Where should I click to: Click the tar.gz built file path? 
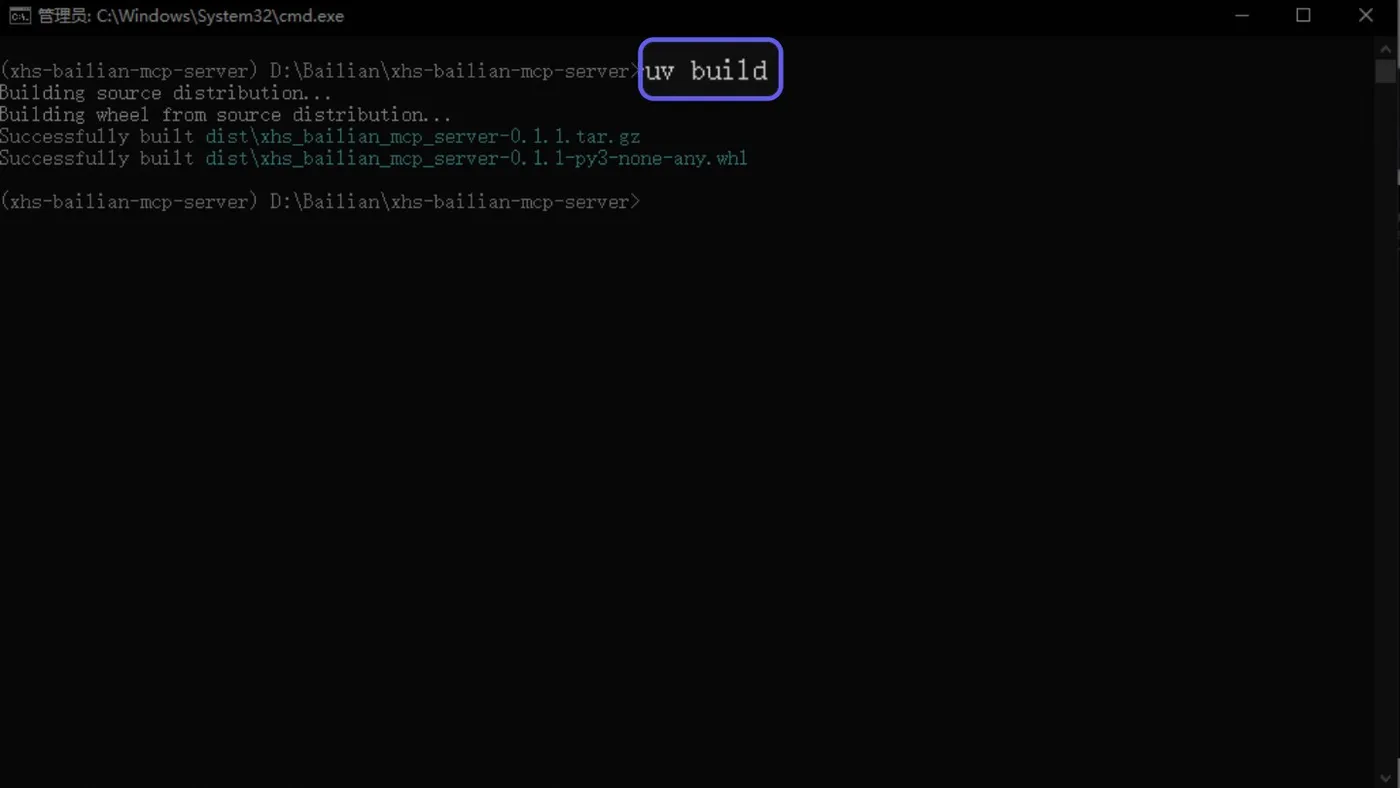coord(422,136)
